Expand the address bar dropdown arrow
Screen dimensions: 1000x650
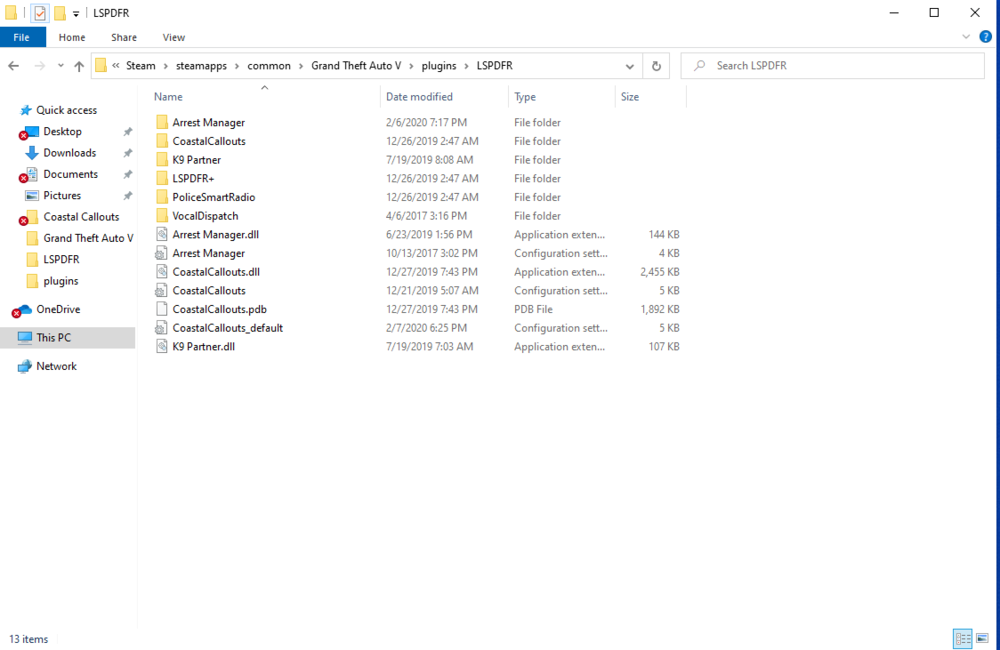629,65
